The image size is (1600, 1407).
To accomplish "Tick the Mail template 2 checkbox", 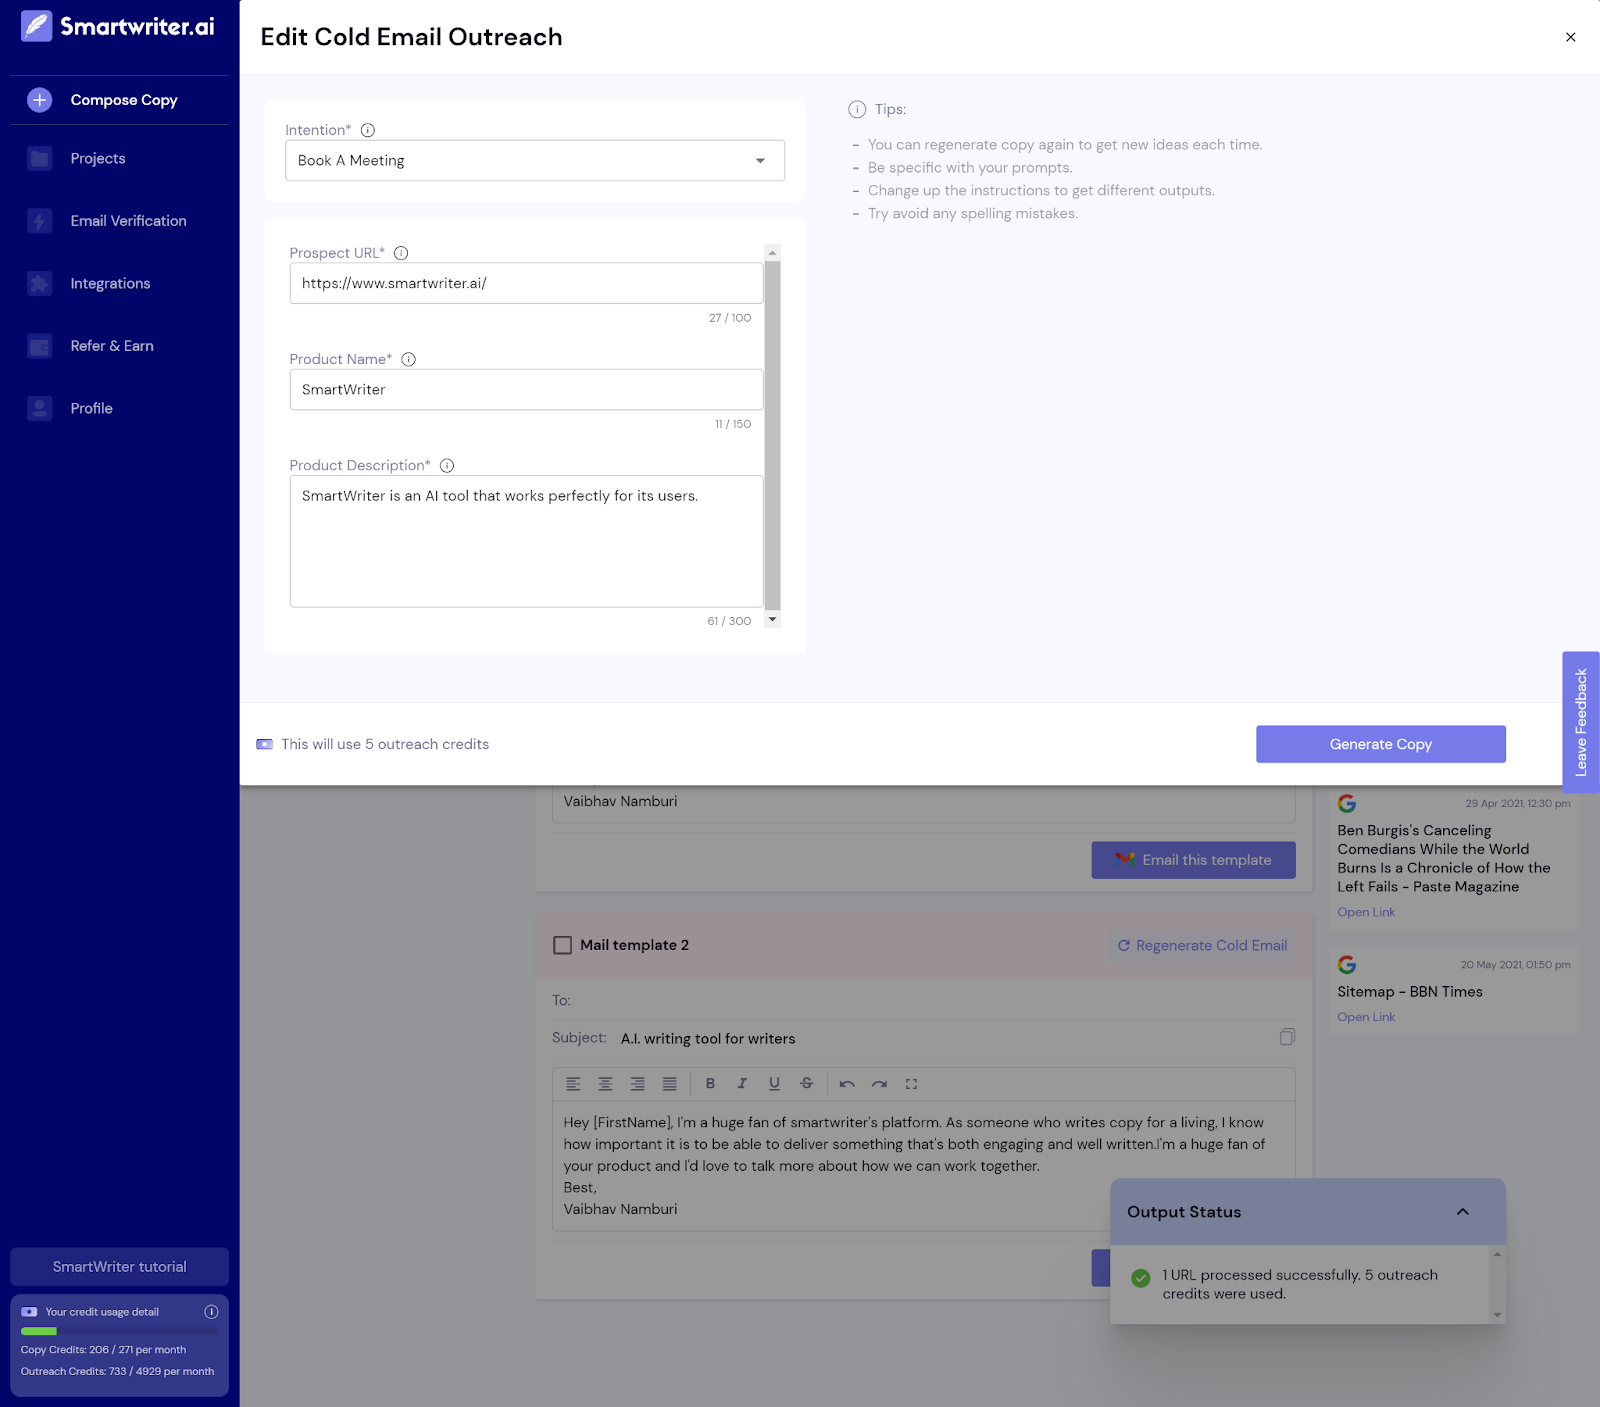I will 563,945.
